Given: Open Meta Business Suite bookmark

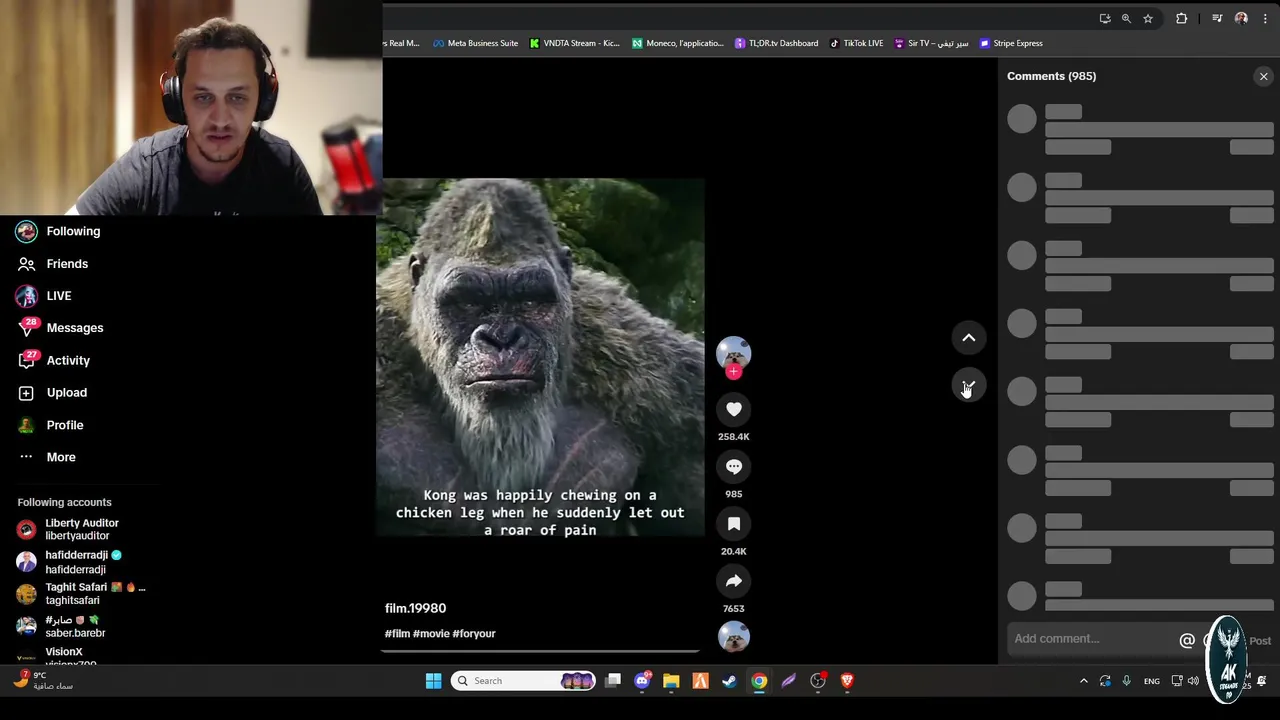Looking at the screenshot, I should [x=476, y=43].
